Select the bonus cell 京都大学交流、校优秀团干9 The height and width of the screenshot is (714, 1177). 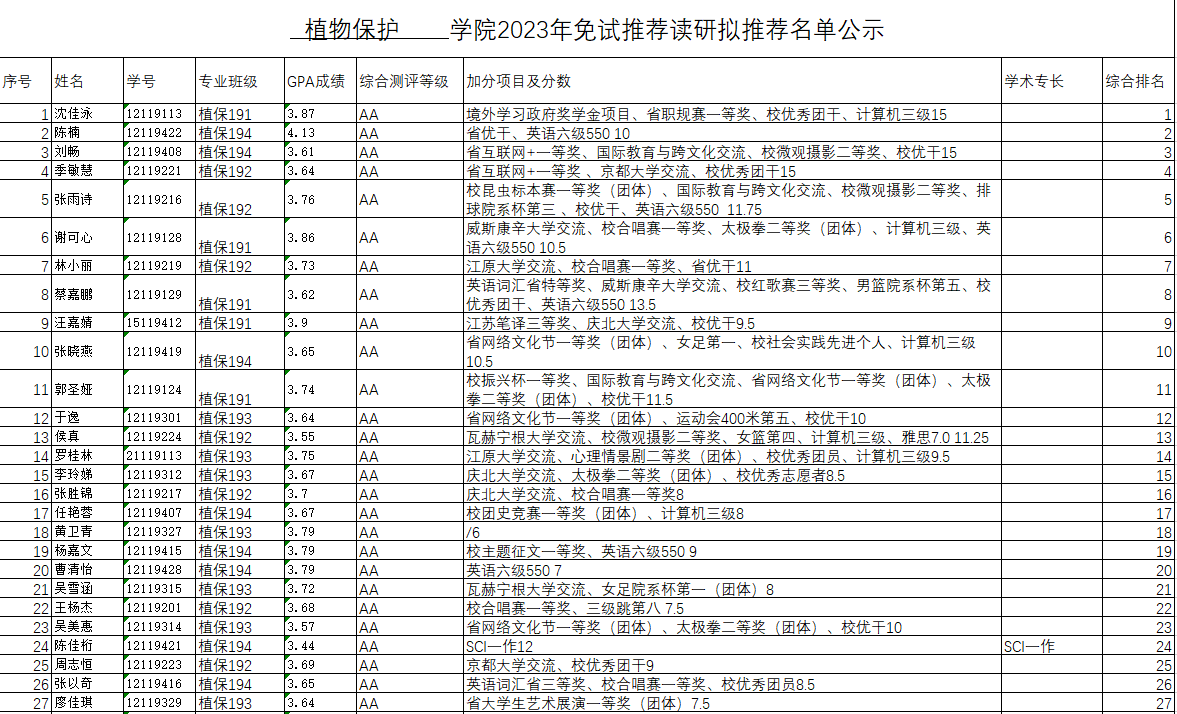(x=732, y=666)
